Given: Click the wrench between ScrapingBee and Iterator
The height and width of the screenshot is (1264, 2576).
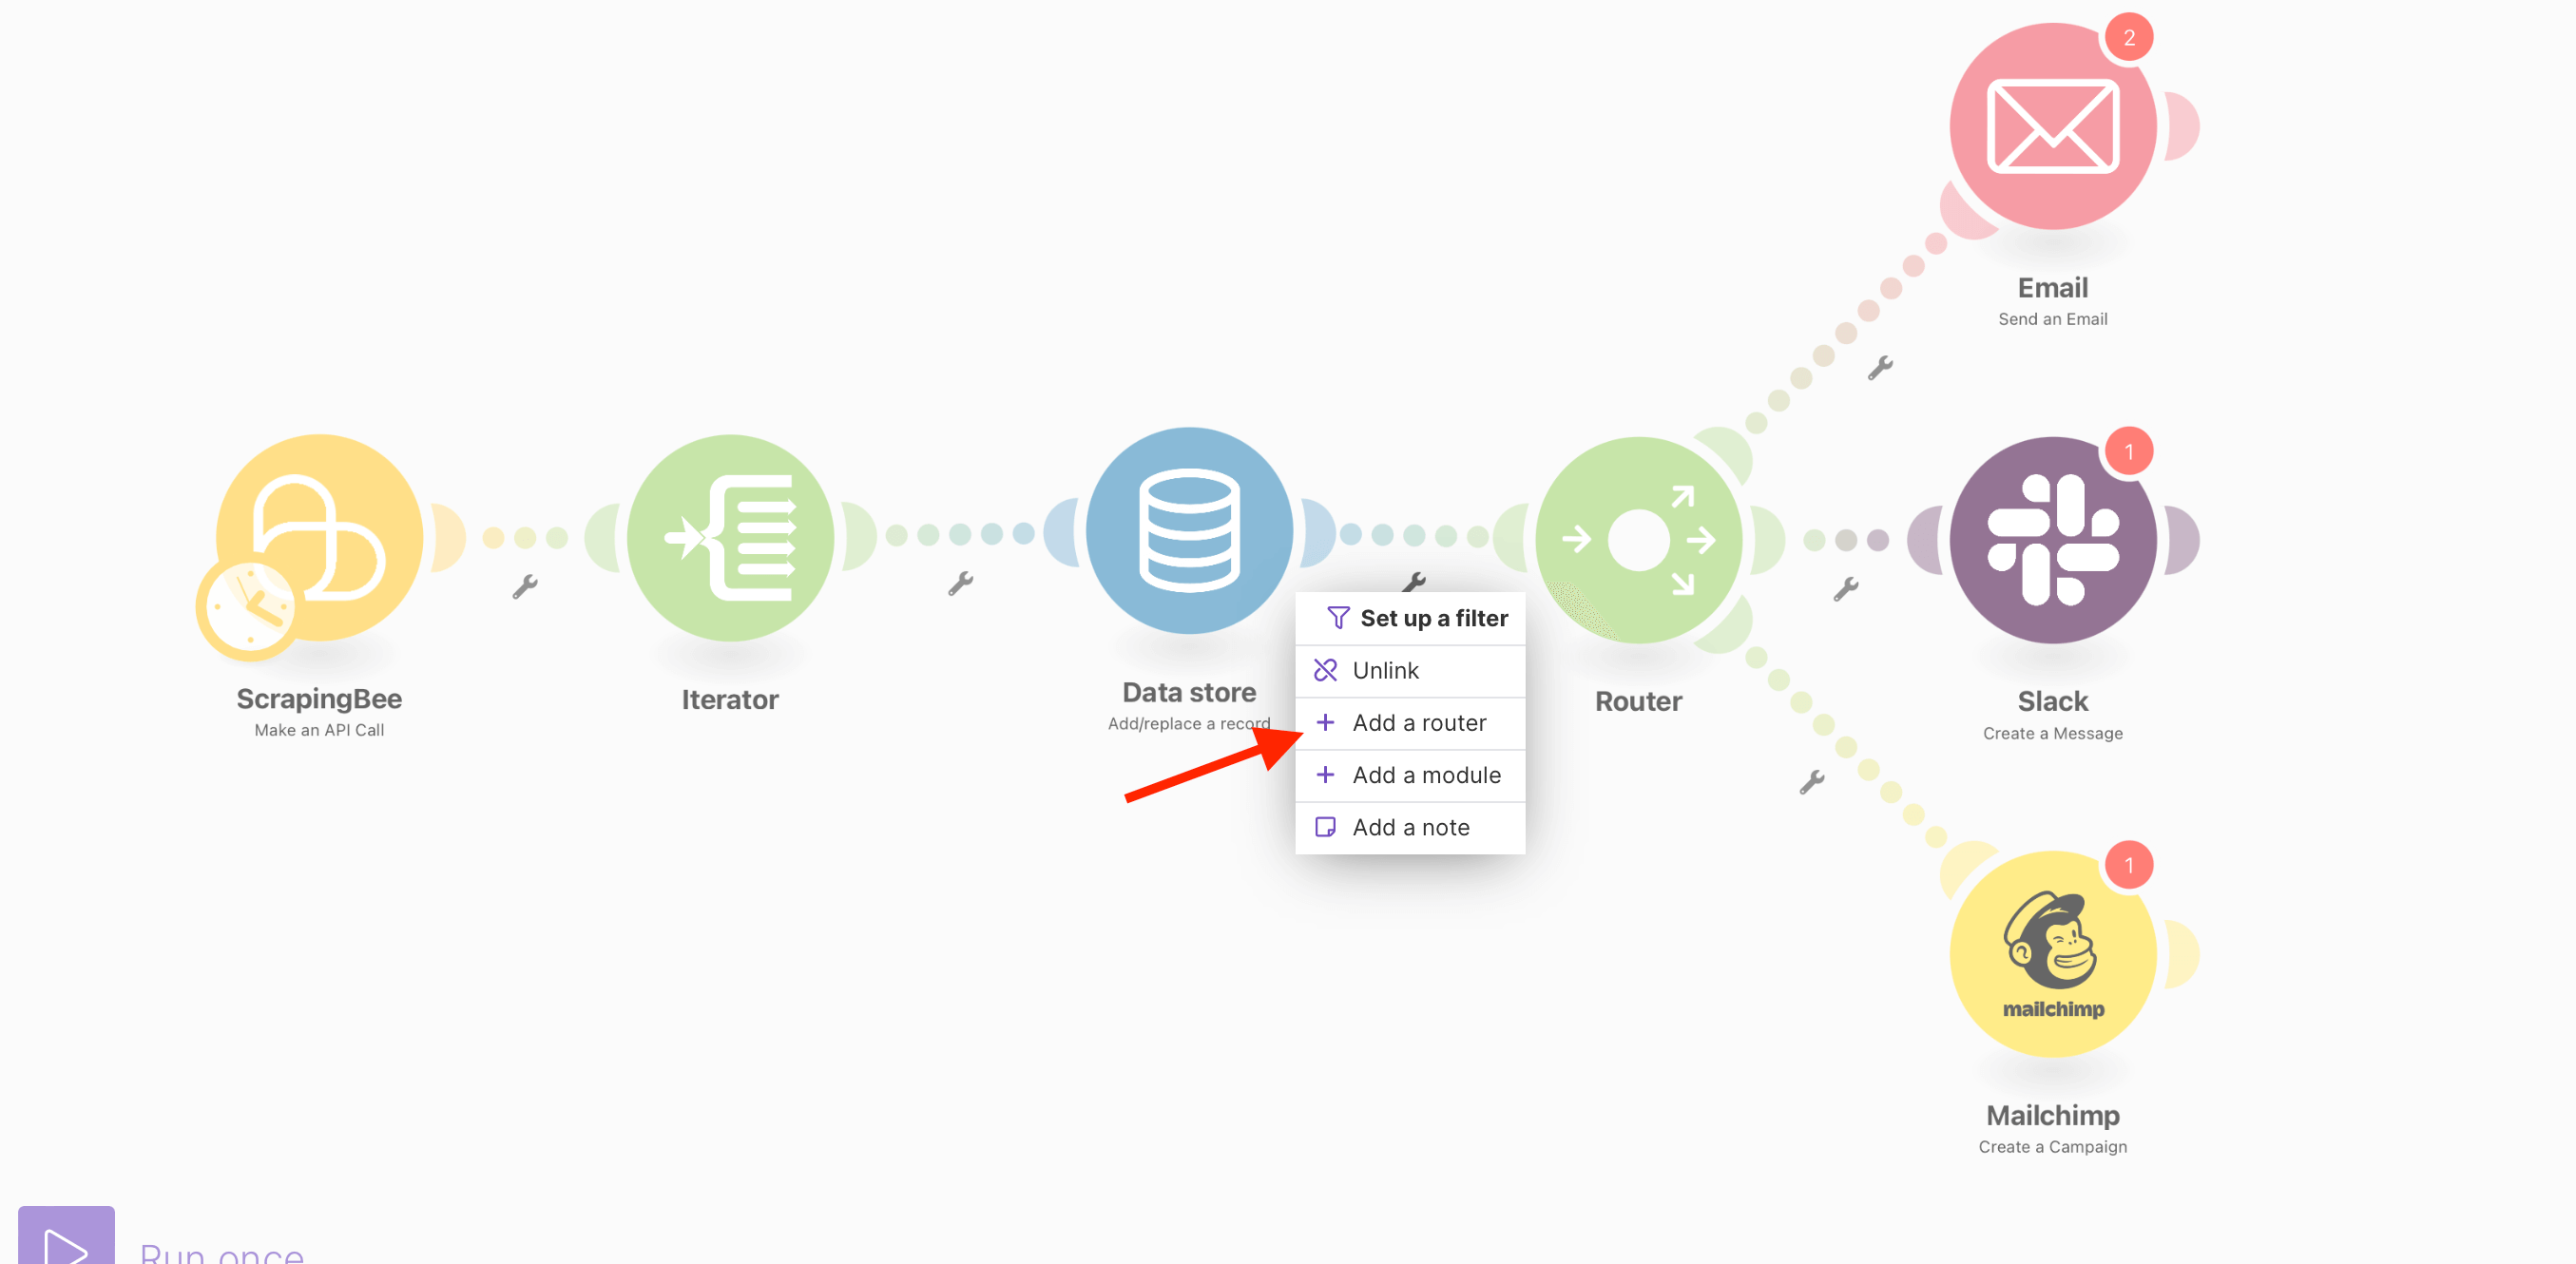Looking at the screenshot, I should pos(525,586).
